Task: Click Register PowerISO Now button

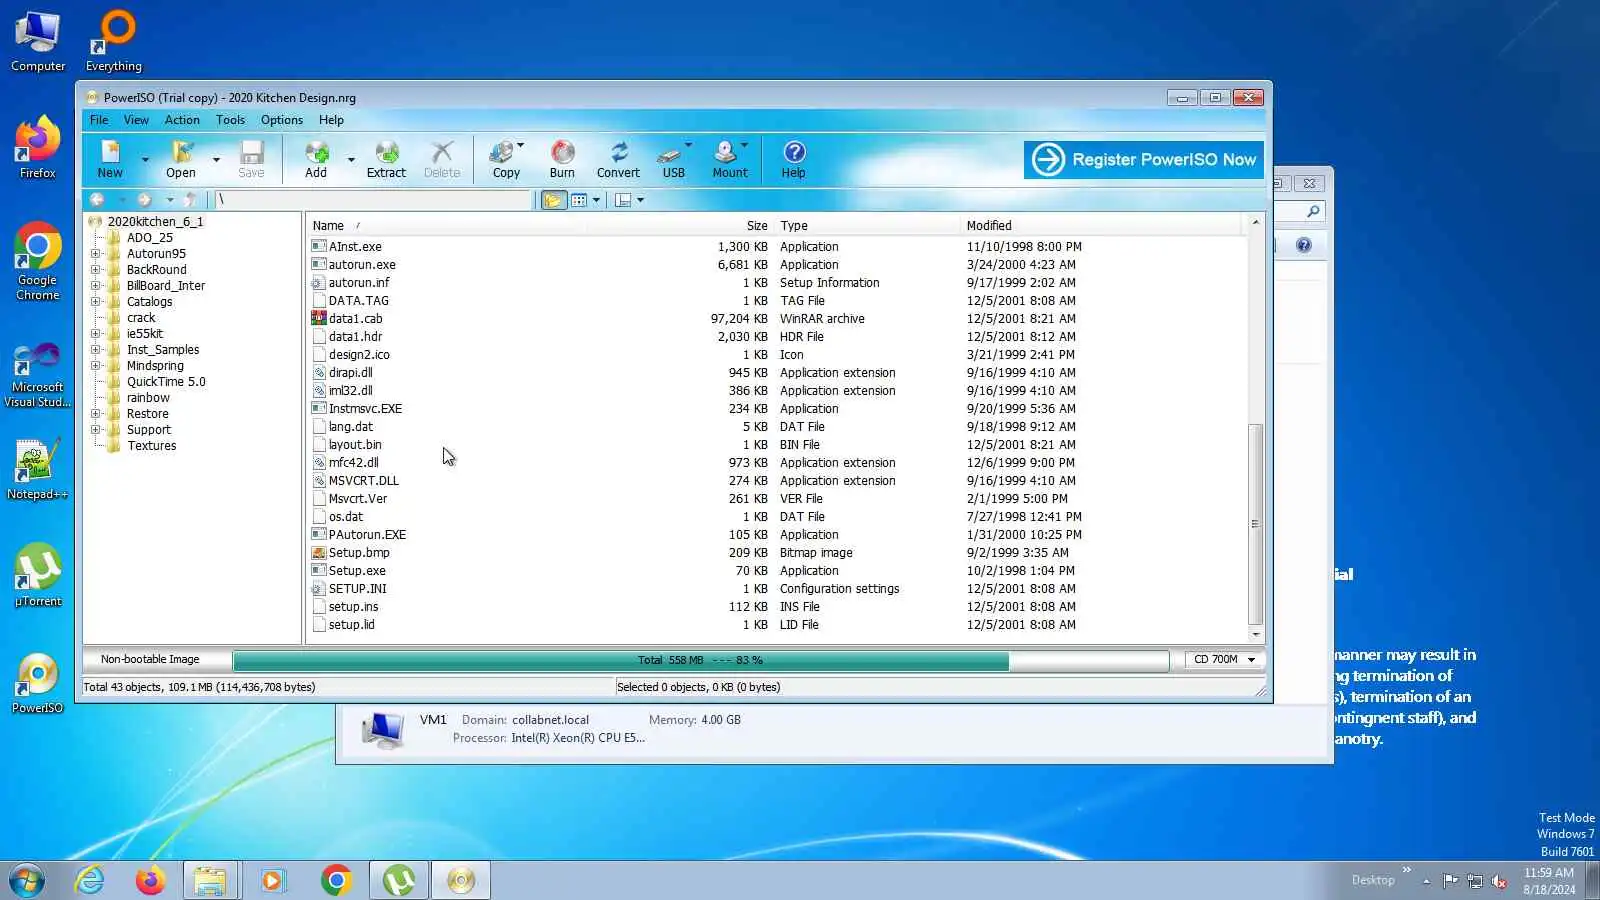Action: 1144,159
